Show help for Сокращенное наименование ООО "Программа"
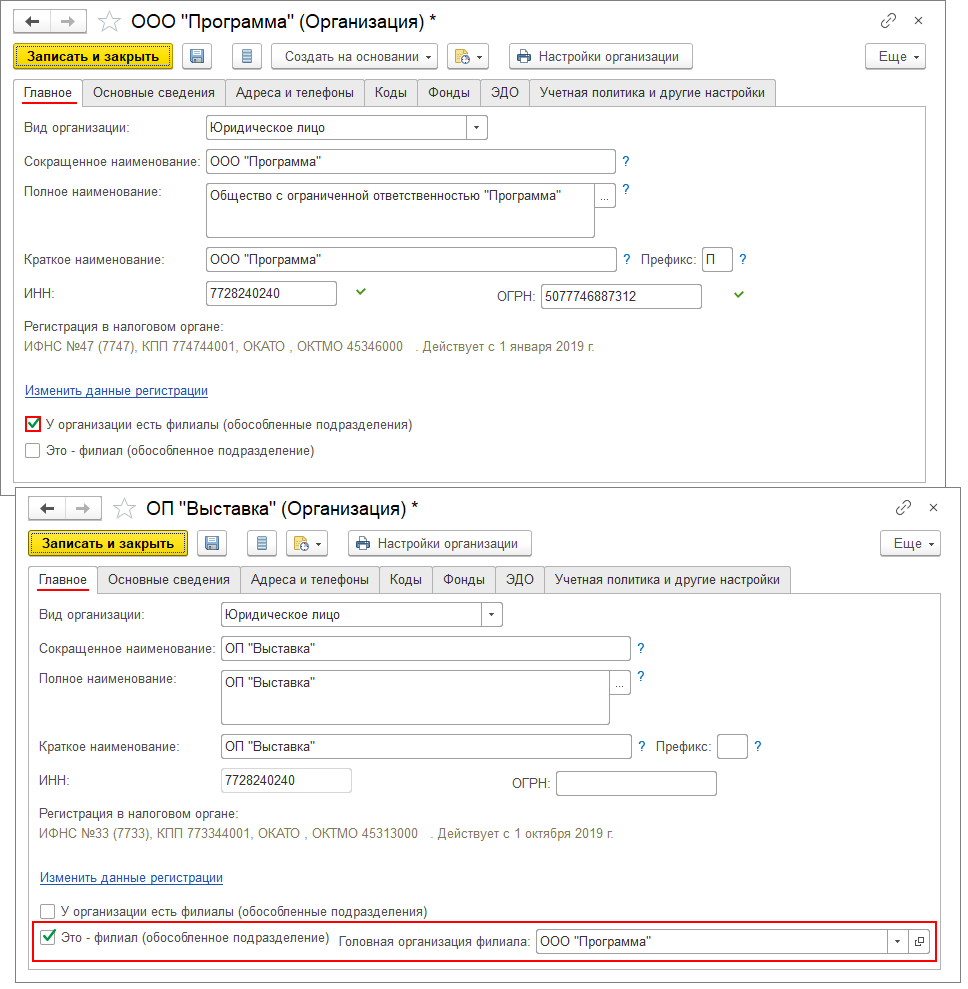The height and width of the screenshot is (989, 968). (x=626, y=161)
